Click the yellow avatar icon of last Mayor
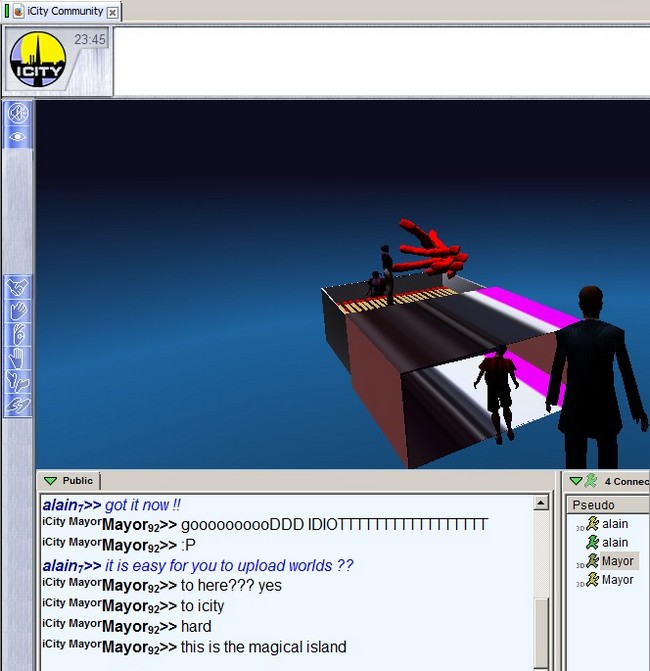 point(592,579)
